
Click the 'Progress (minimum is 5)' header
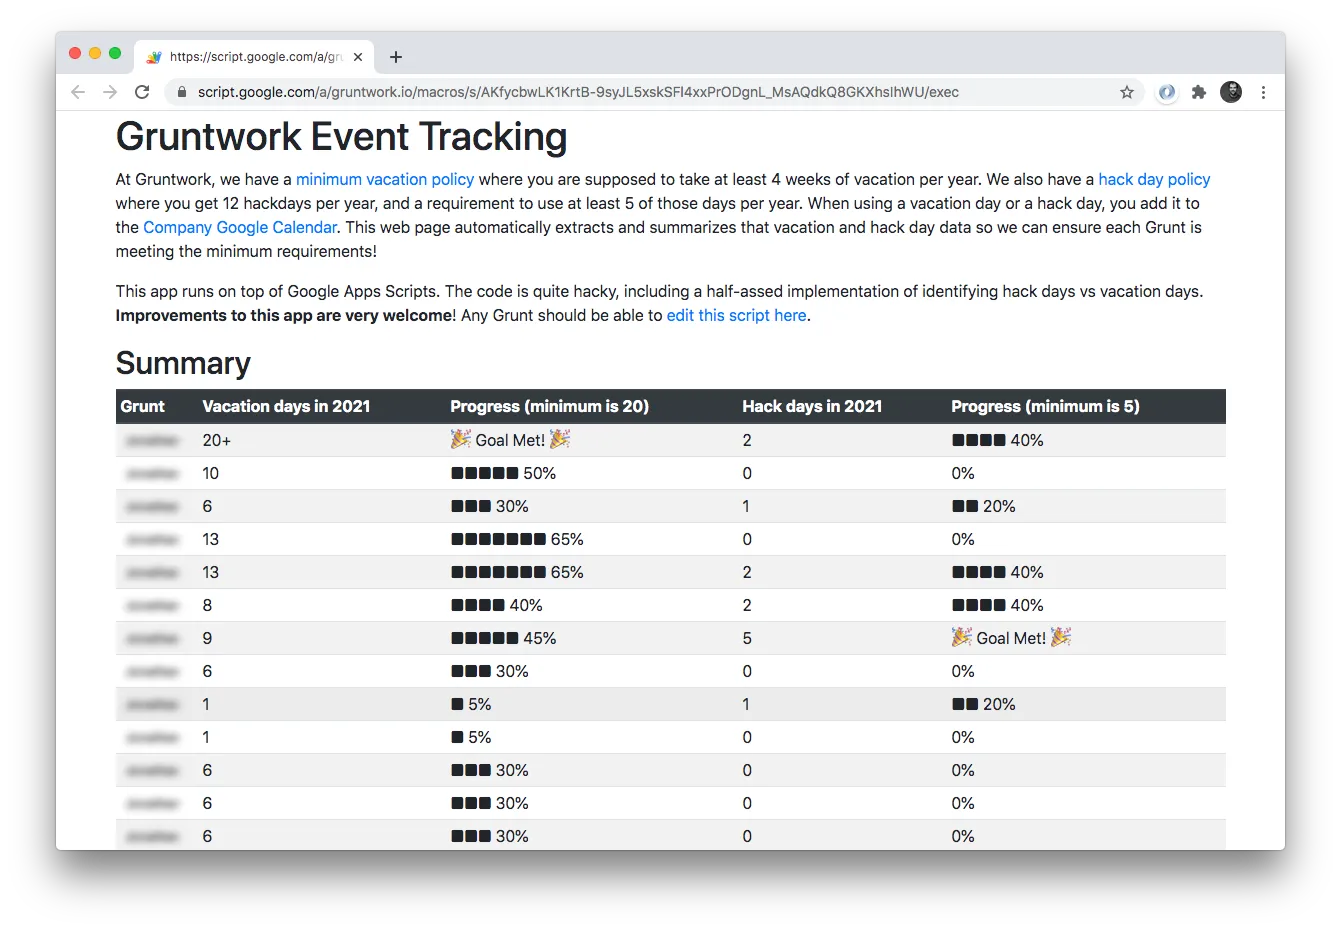point(1045,406)
